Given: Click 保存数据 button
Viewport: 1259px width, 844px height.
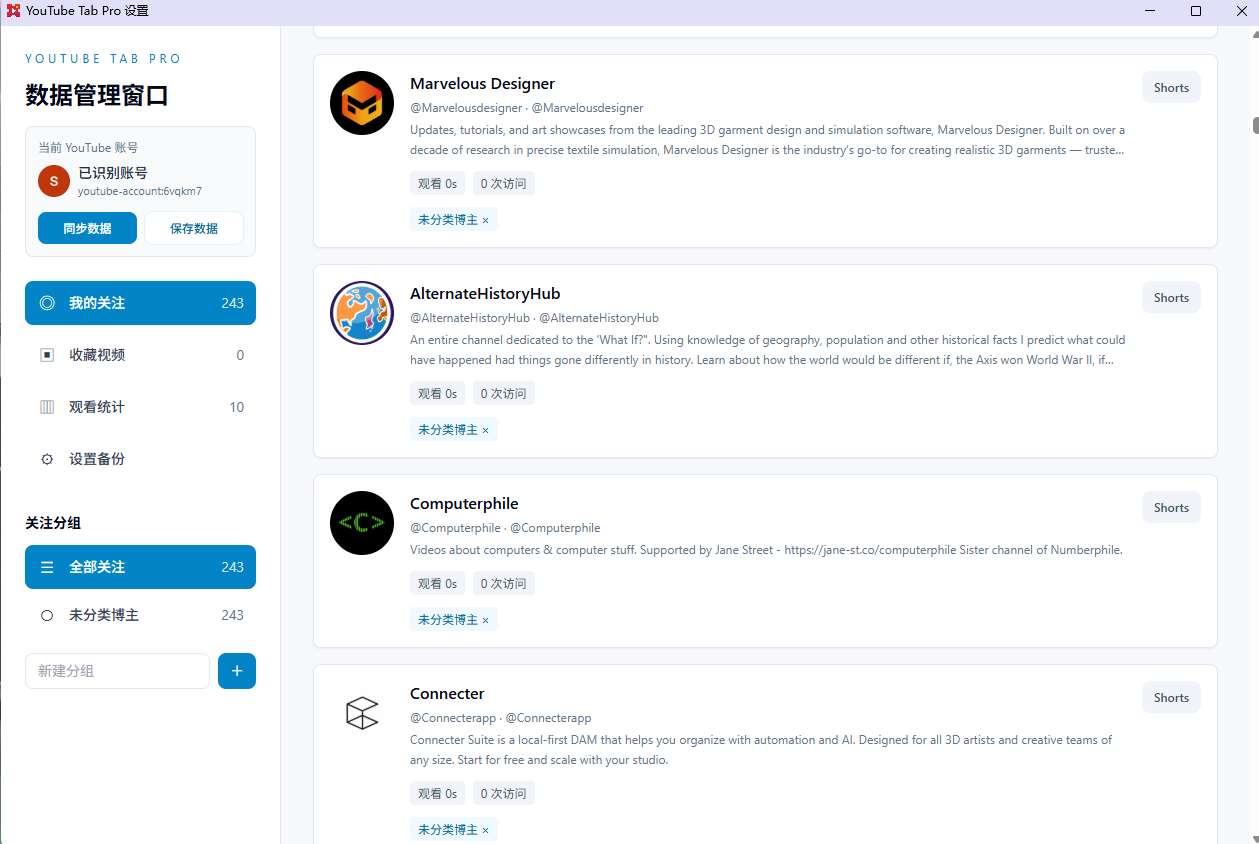Looking at the screenshot, I should point(194,228).
